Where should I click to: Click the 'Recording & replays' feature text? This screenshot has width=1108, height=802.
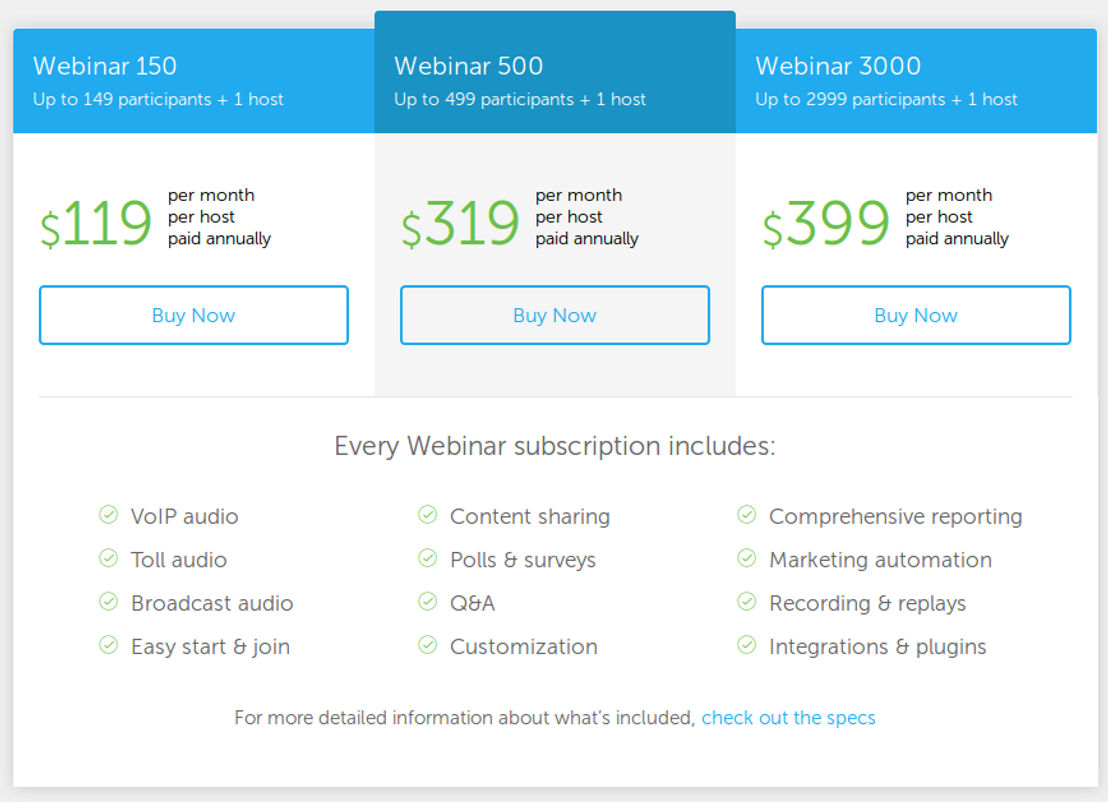[868, 603]
